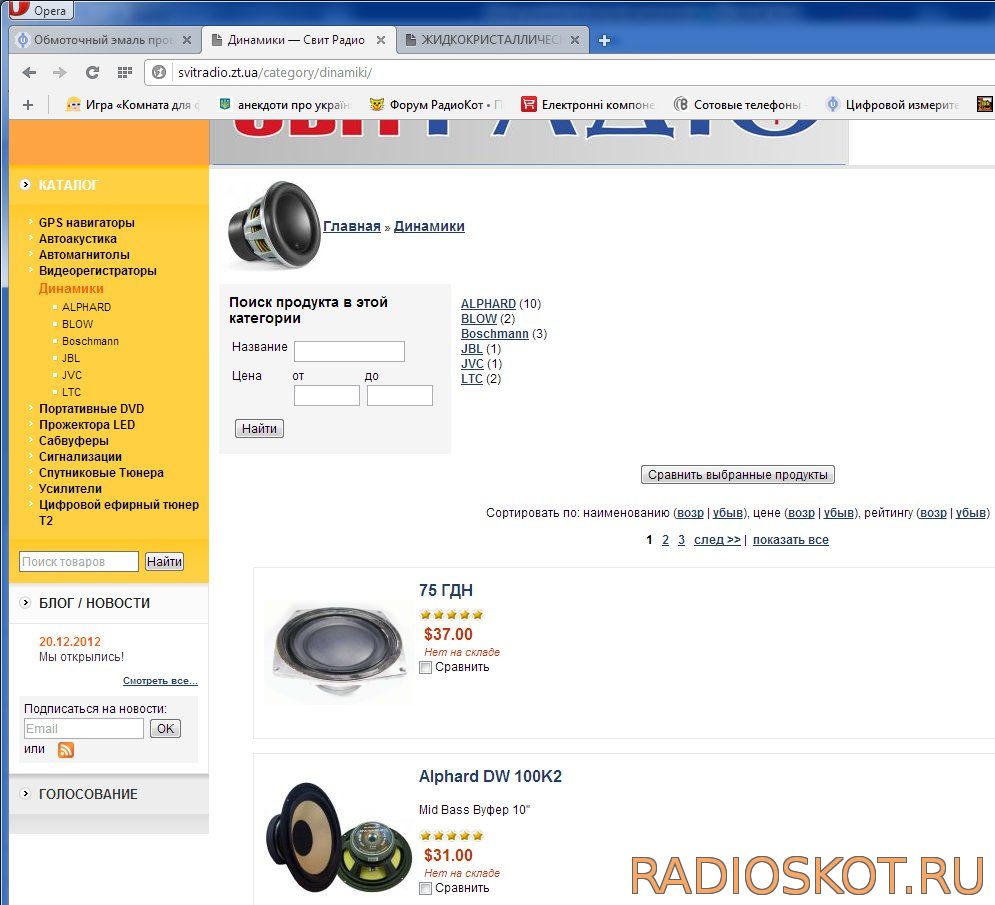Click BLOW (2) brand link
Viewport: 995px width, 905px height.
click(x=478, y=319)
